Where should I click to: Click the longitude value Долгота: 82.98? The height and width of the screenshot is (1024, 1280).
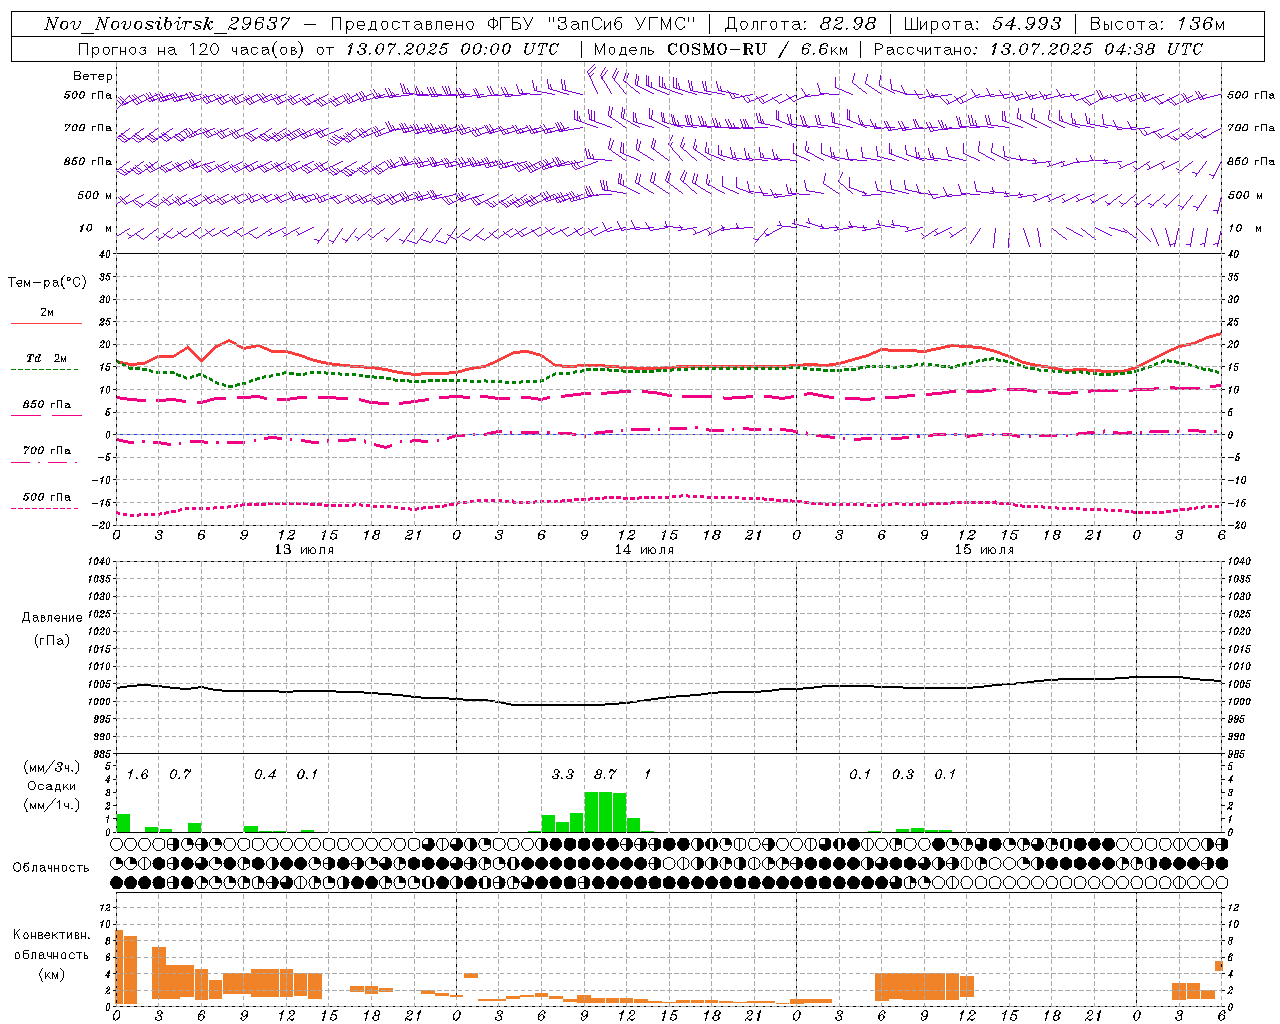[x=800, y=24]
